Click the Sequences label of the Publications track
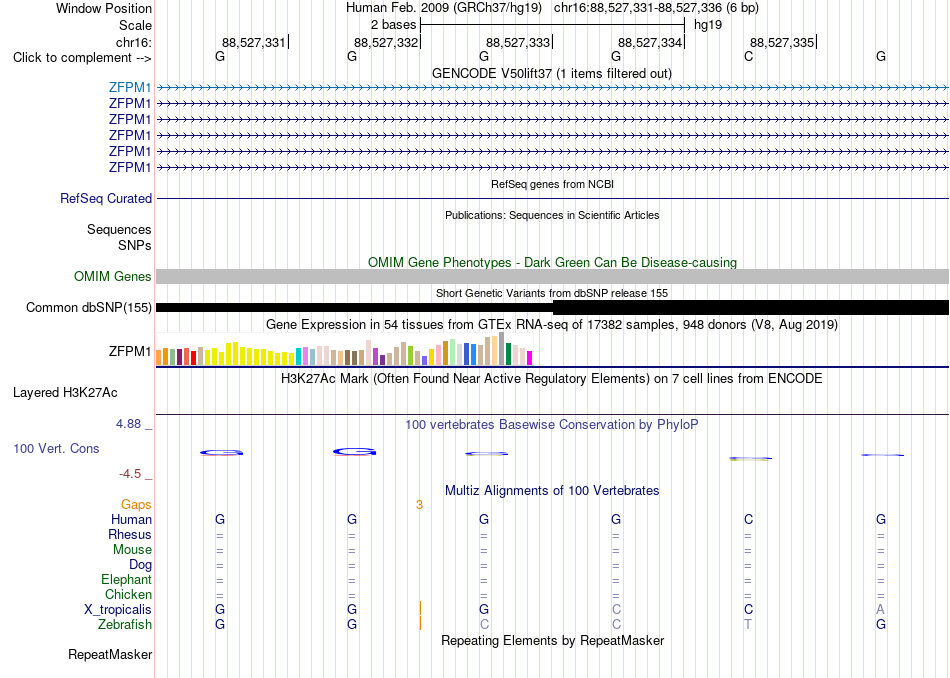The height and width of the screenshot is (678, 950). point(119,230)
